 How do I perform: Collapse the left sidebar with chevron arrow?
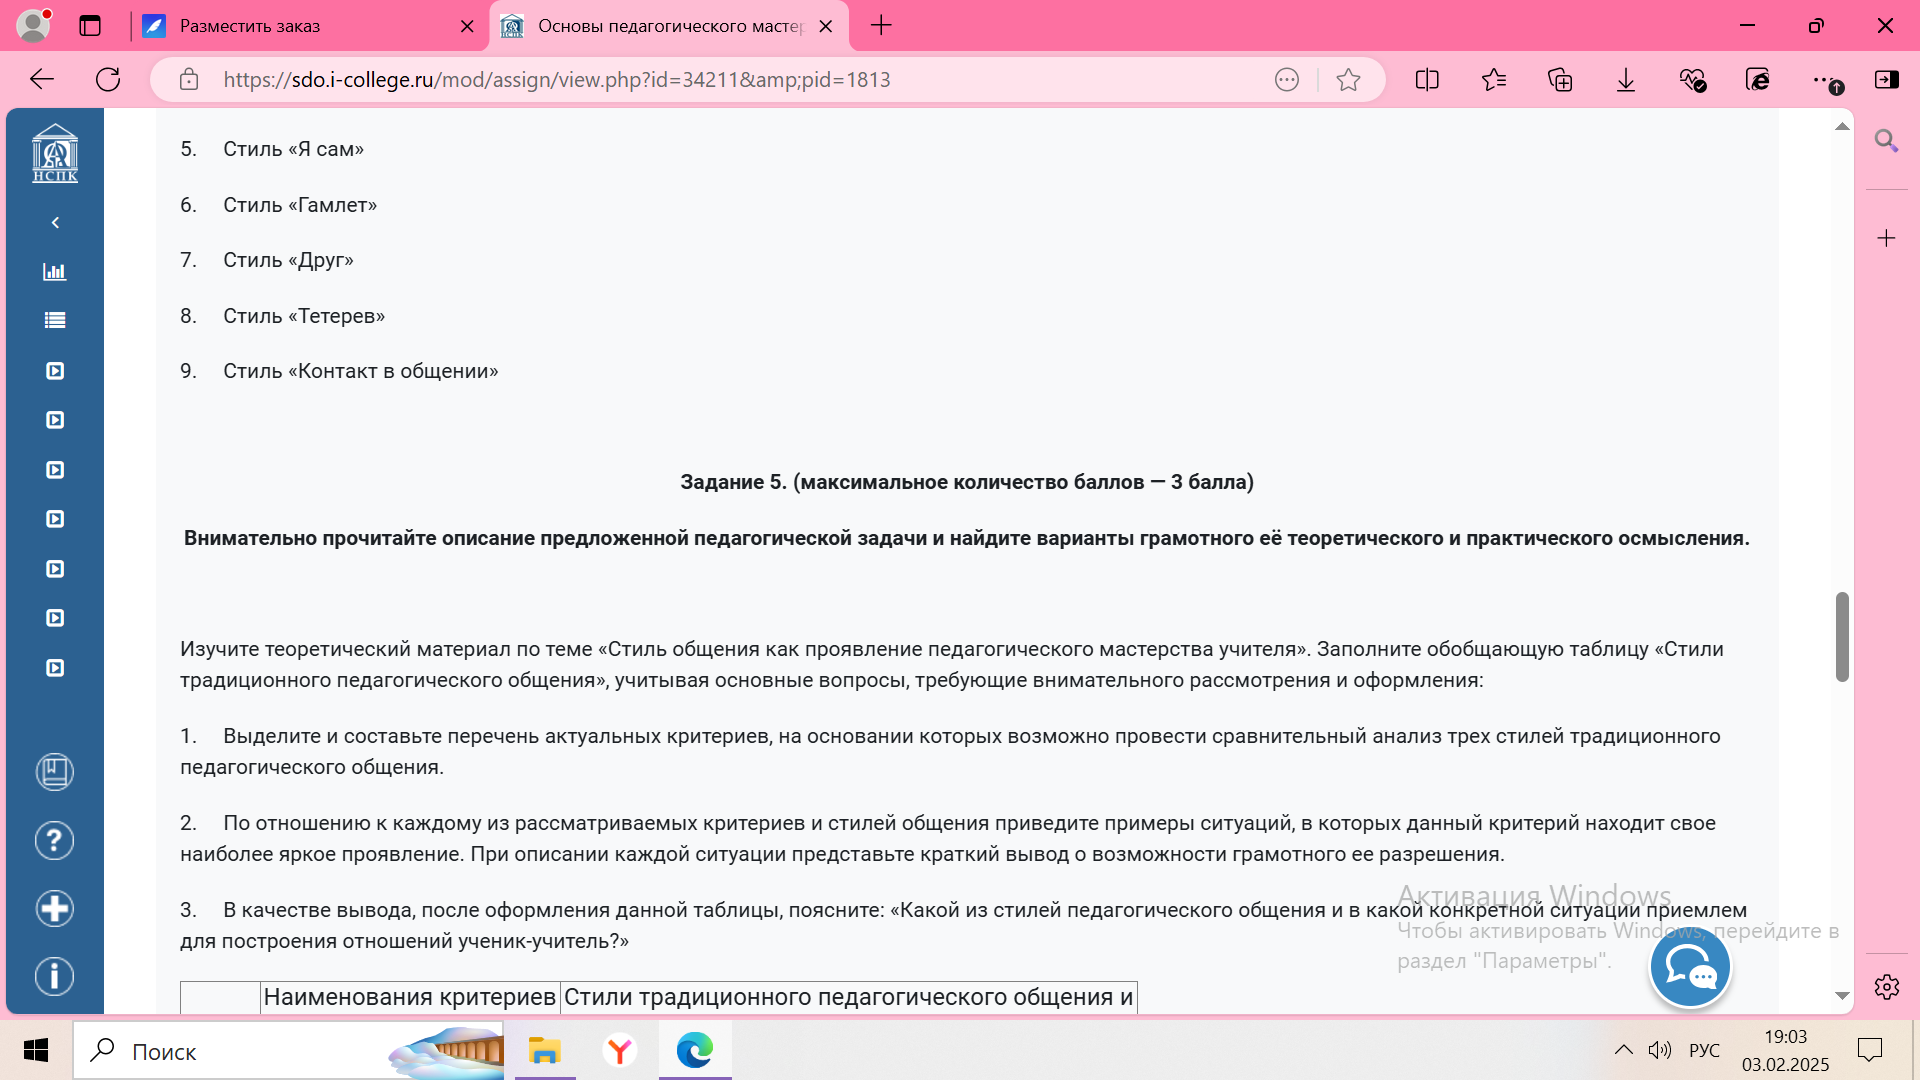[x=55, y=222]
